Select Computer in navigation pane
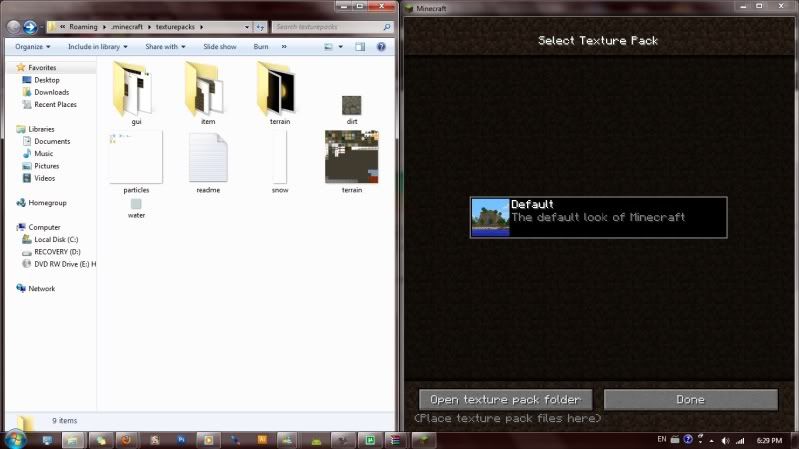The width and height of the screenshot is (799, 449). tap(44, 227)
